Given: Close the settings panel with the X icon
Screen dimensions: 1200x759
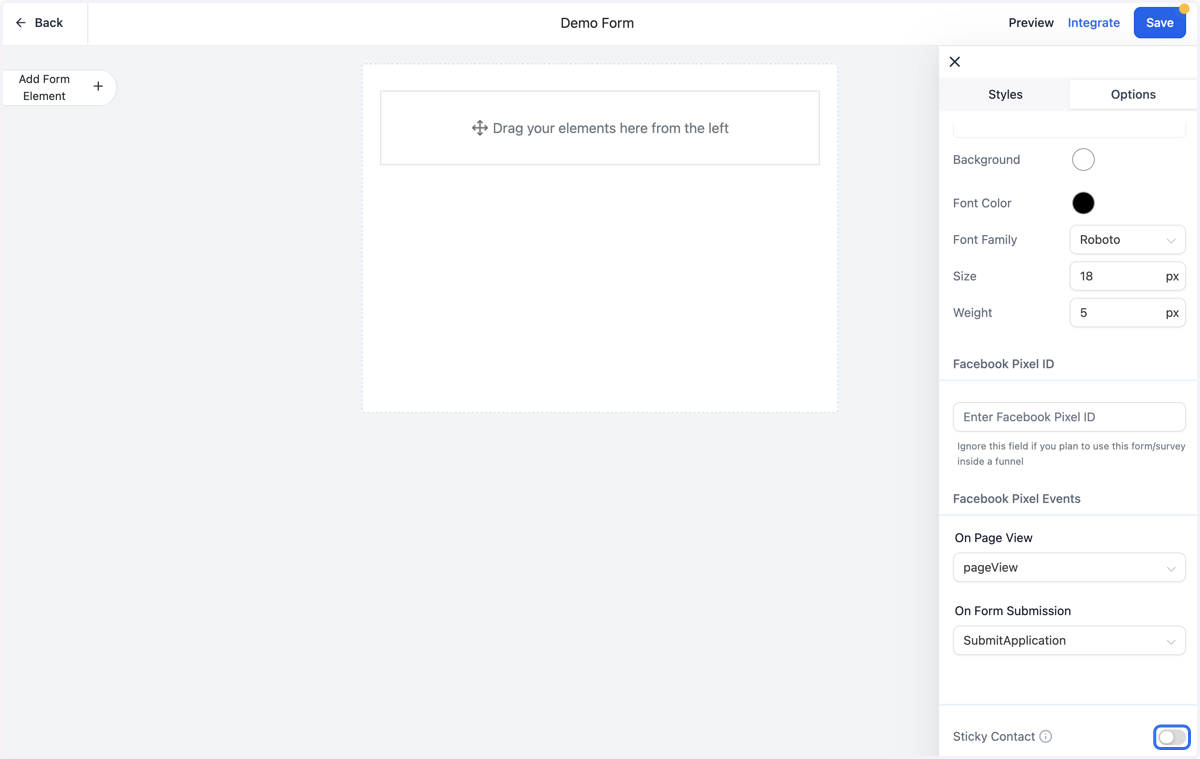Looking at the screenshot, I should click(x=955, y=62).
